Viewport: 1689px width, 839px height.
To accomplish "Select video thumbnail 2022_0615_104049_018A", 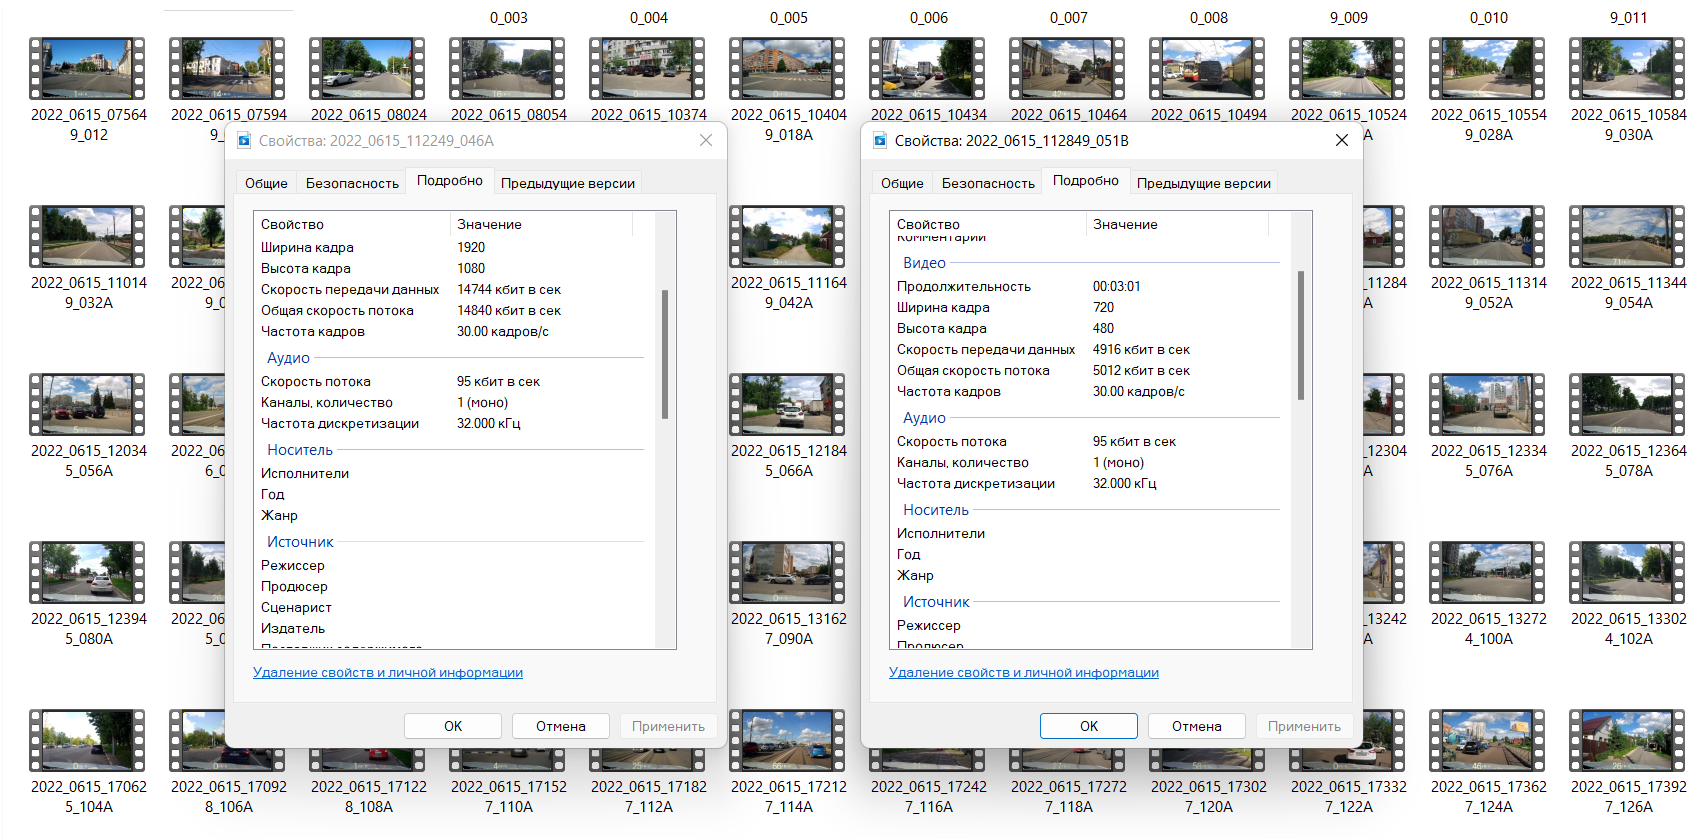I will pos(788,69).
